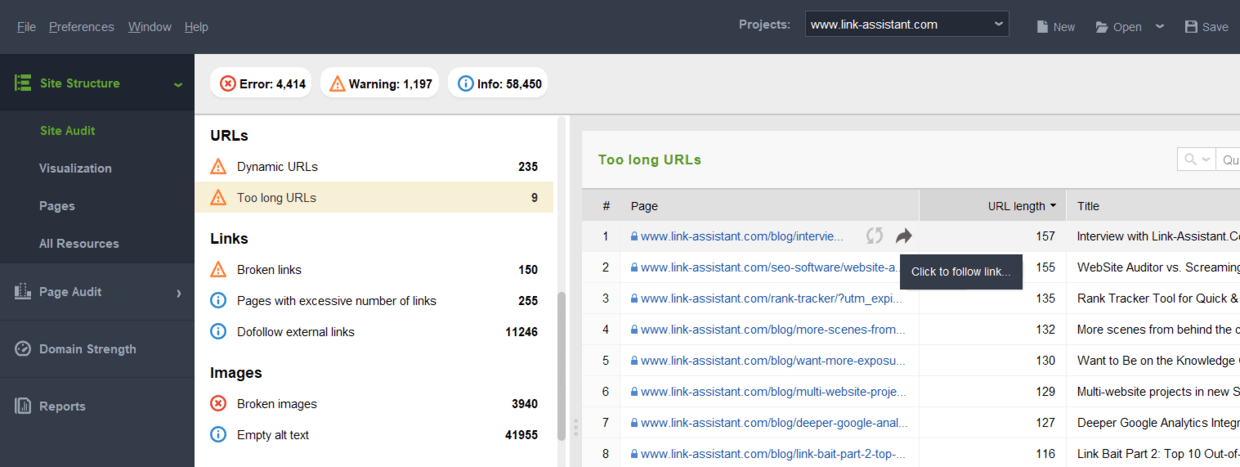This screenshot has height=467, width=1240.
Task: Click the Page Audit sidebar icon
Action: click(x=22, y=292)
